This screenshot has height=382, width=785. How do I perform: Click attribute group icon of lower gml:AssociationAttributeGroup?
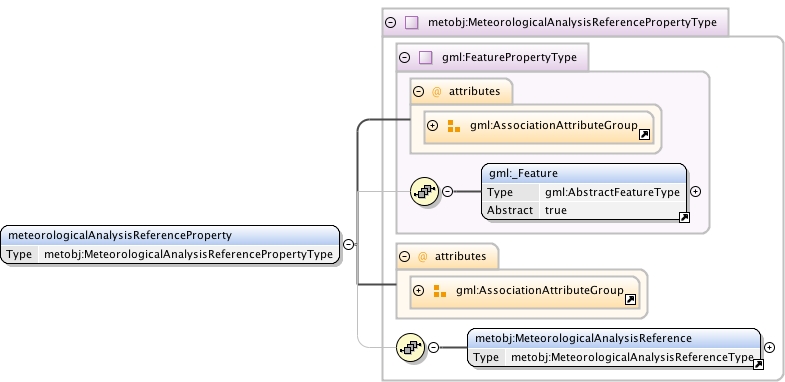pos(440,291)
